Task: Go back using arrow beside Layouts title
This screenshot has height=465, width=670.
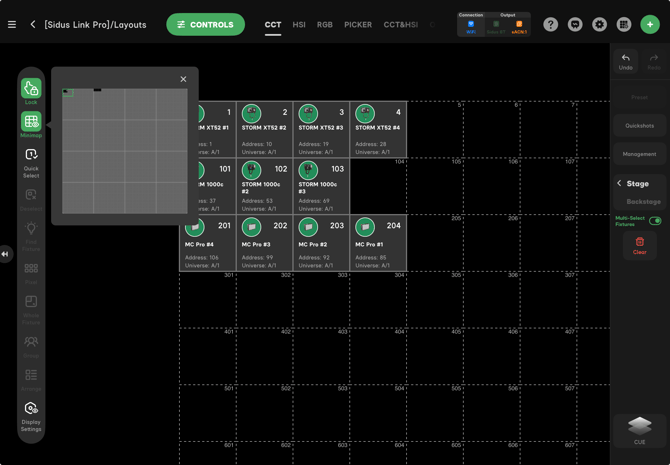Action: pos(33,24)
